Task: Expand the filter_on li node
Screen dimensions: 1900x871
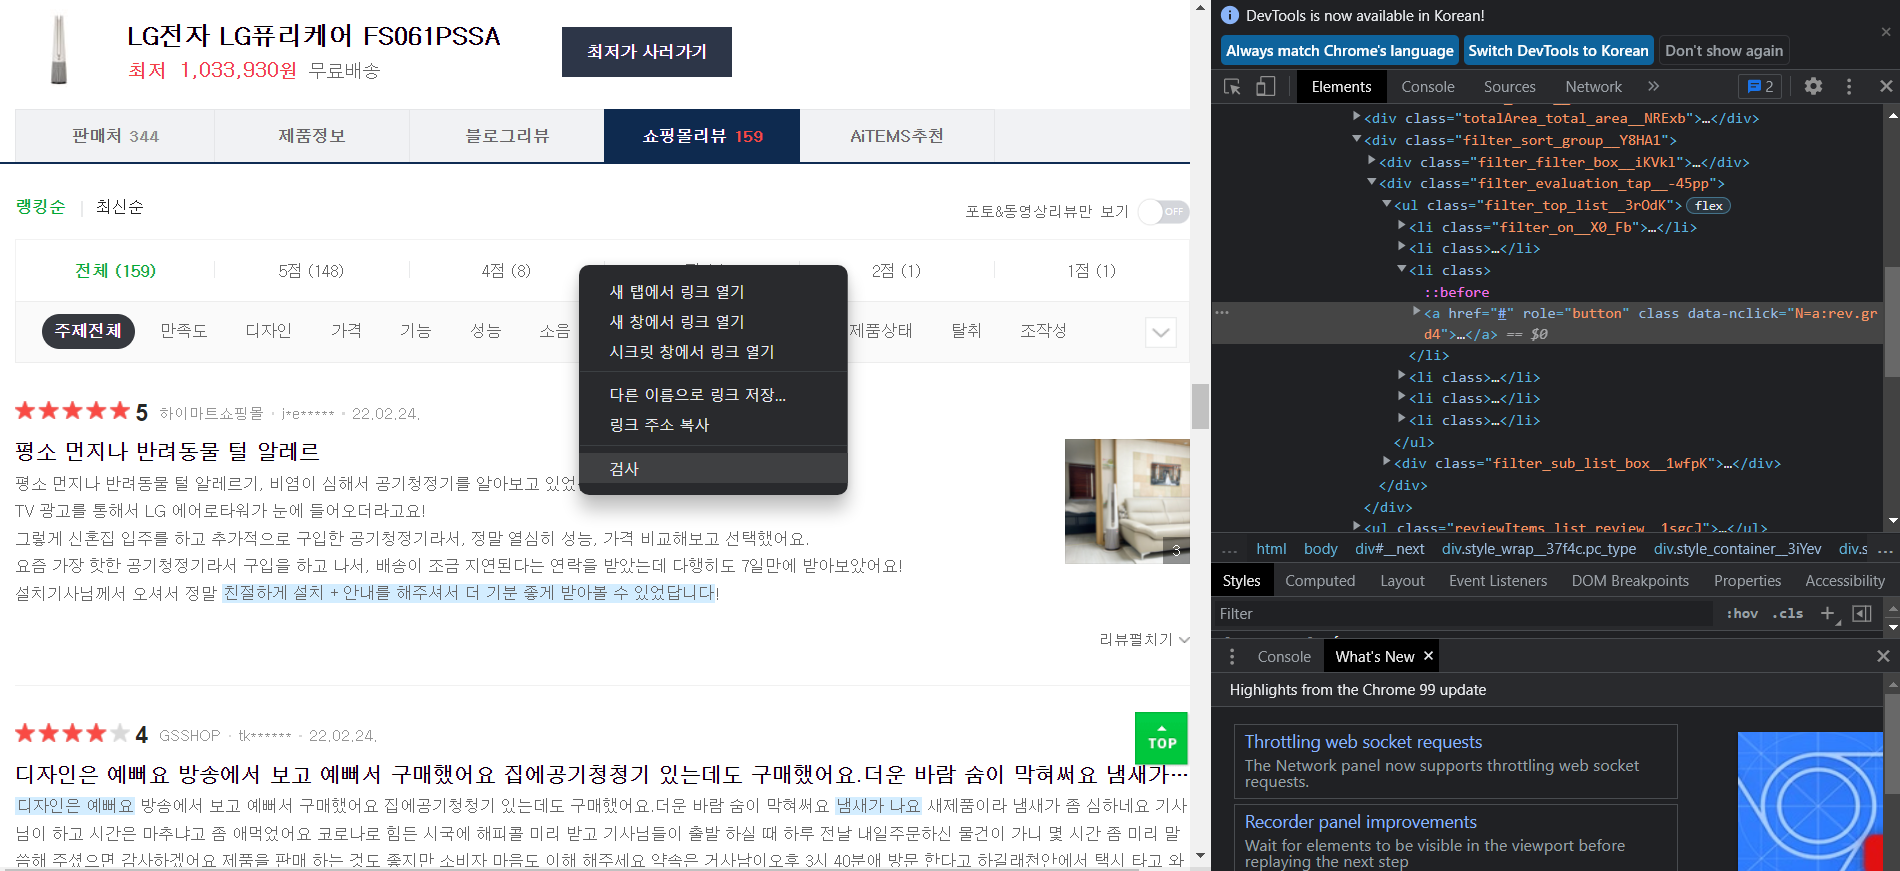Action: click(1402, 226)
